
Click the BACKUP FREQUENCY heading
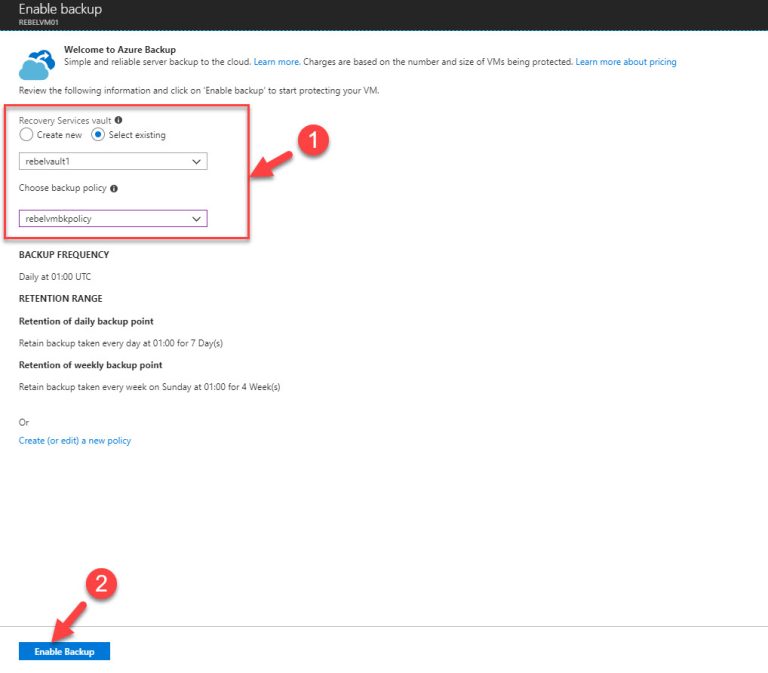(64, 255)
